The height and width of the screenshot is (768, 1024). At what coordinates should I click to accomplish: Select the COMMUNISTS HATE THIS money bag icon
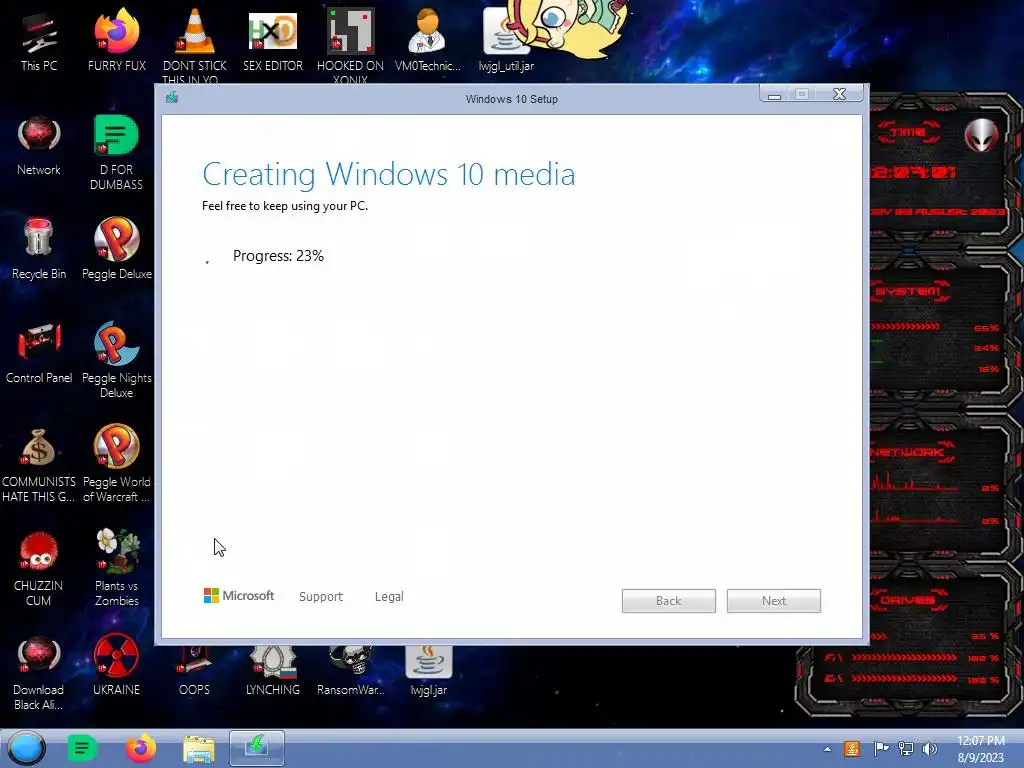[x=39, y=465]
